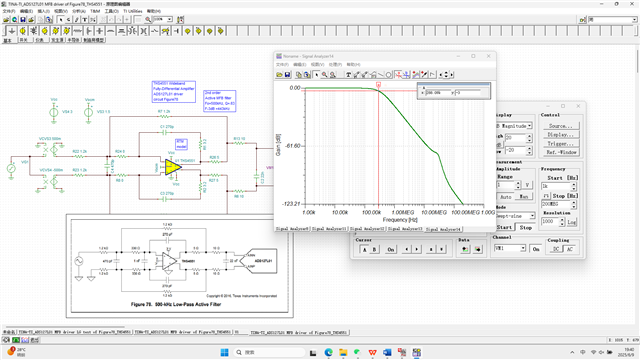Copy icon in Signal Analyzer toolbar
Screen dimensions: 640x360
[299, 75]
